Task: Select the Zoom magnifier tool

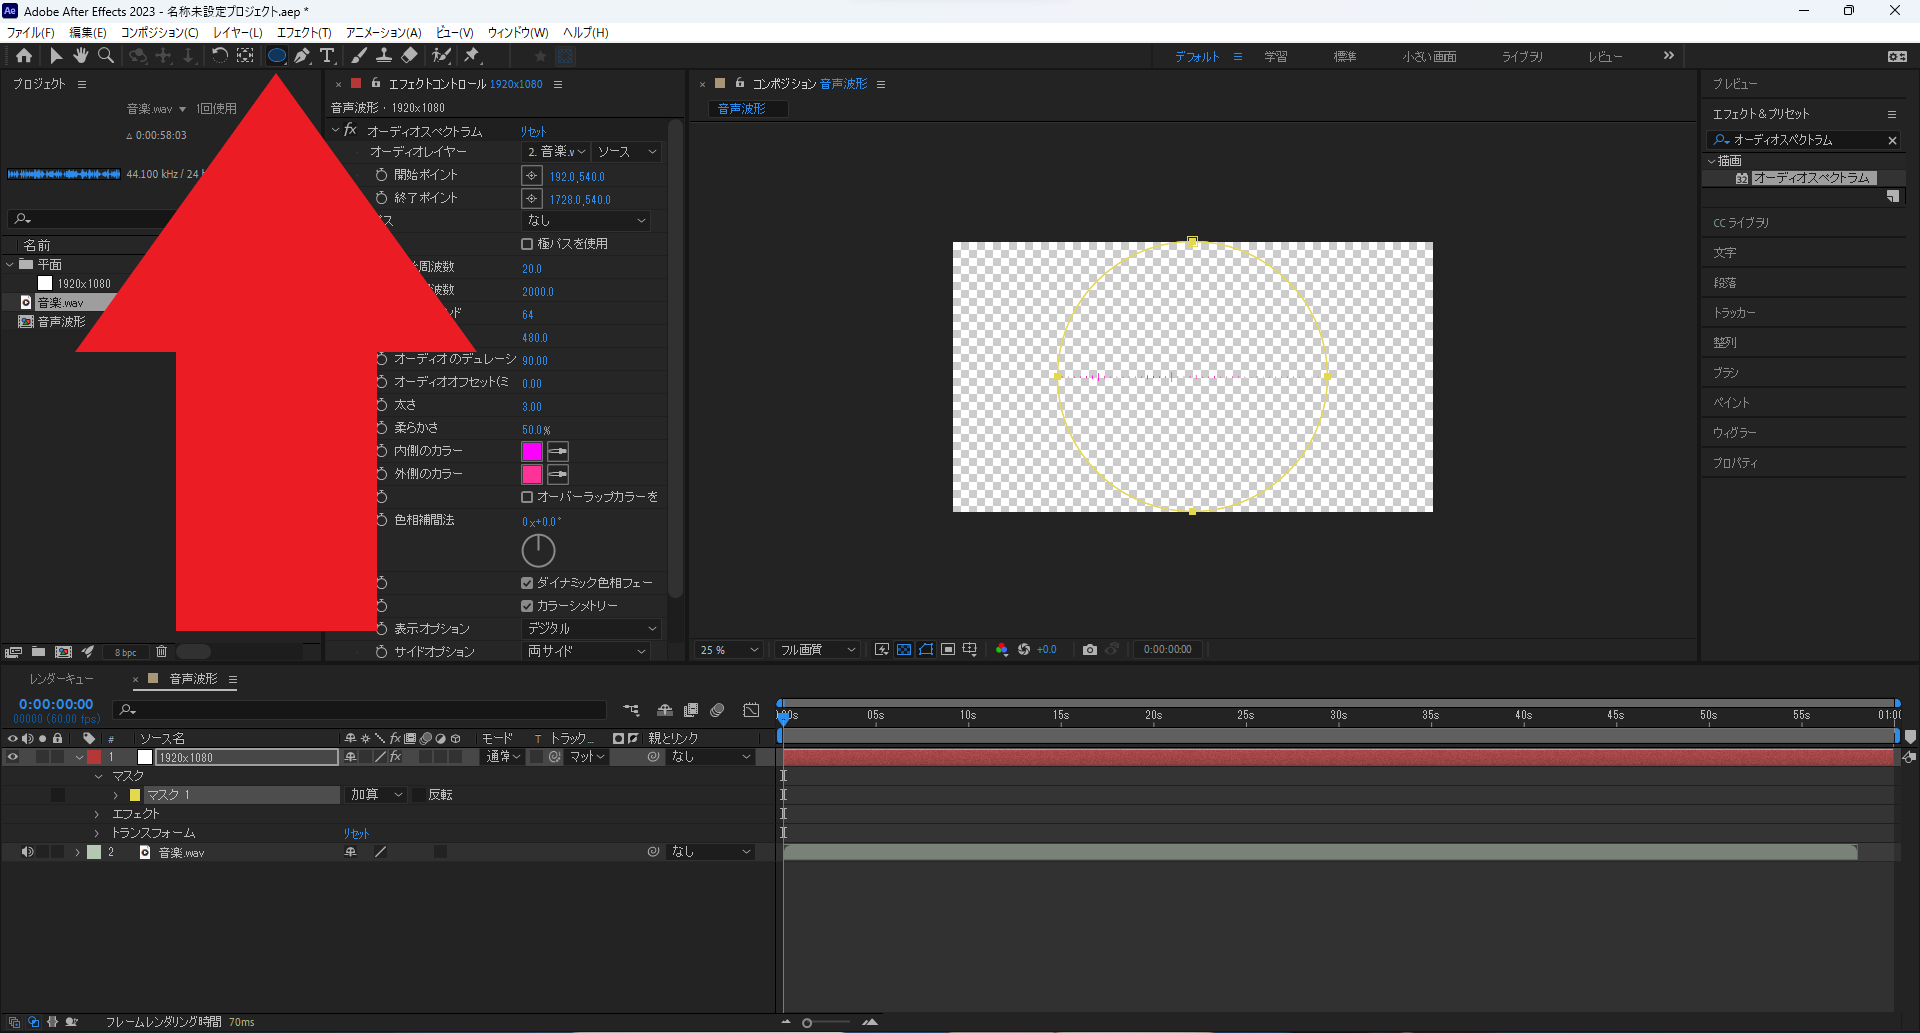Action: [x=106, y=56]
